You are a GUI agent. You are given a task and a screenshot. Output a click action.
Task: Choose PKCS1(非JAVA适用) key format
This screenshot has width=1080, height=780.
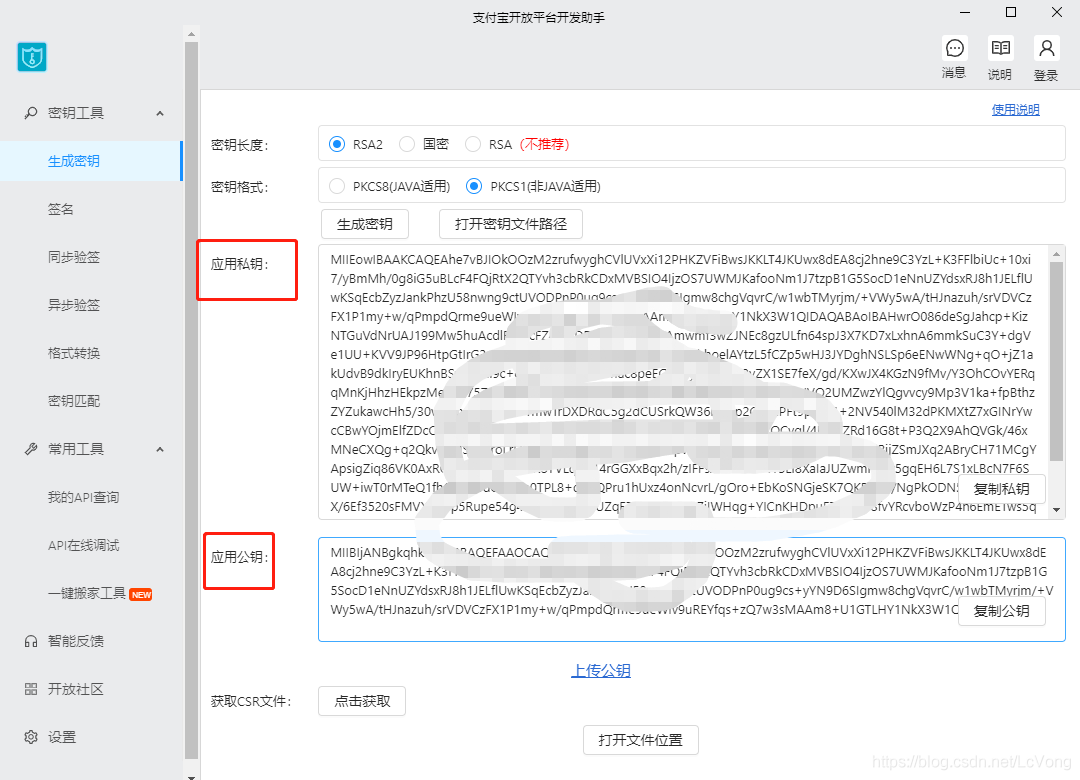[x=474, y=186]
